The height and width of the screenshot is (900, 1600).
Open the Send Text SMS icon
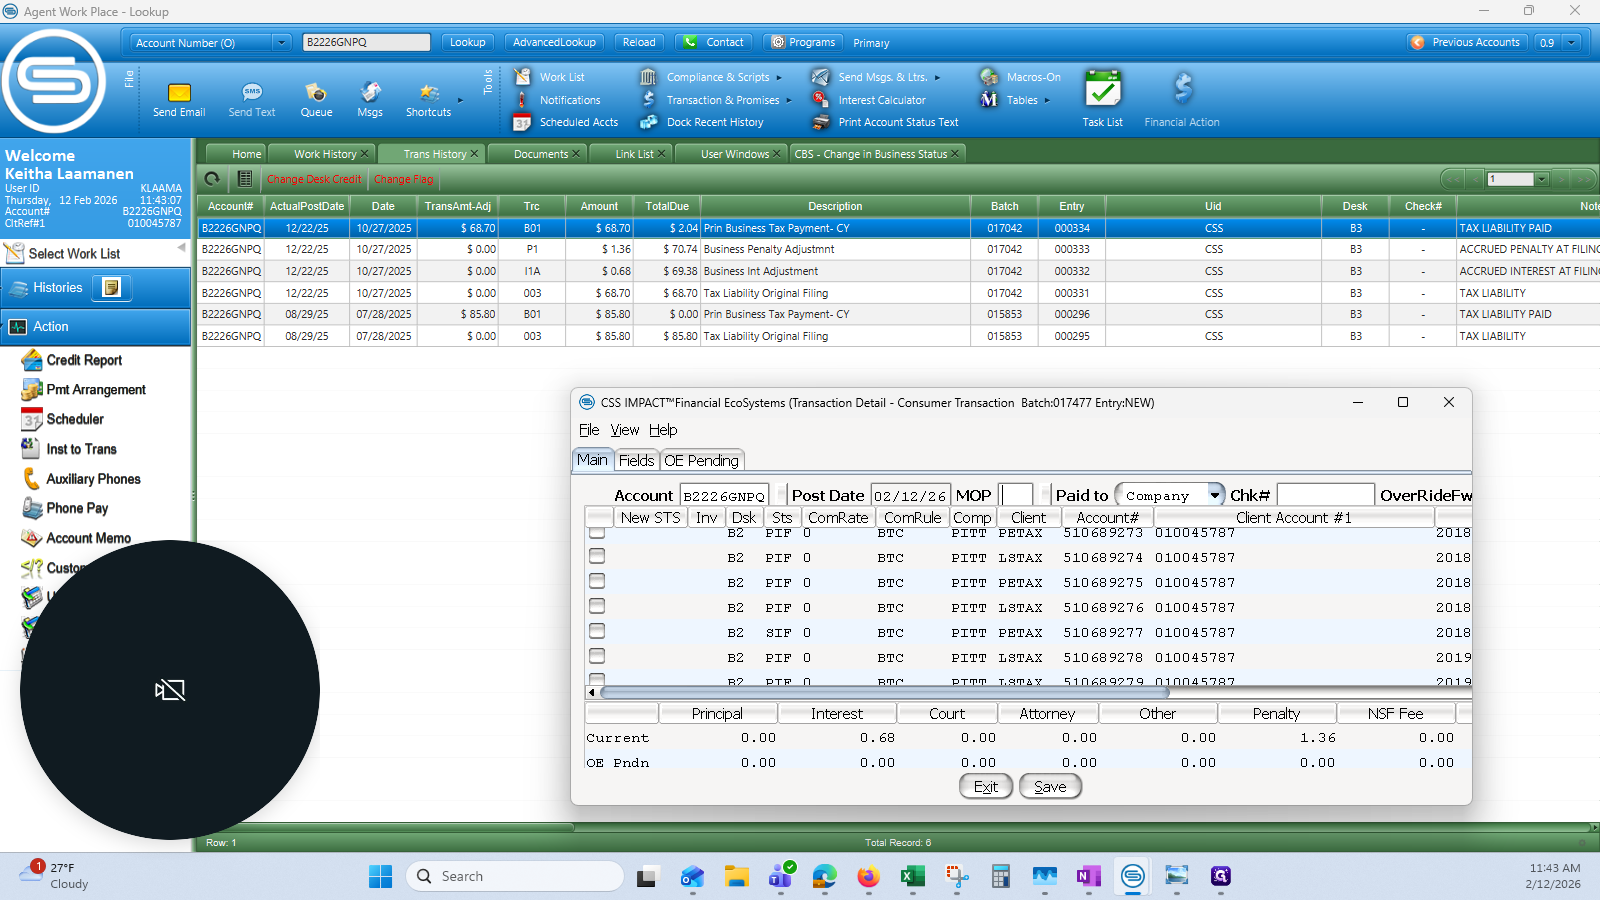(x=252, y=92)
